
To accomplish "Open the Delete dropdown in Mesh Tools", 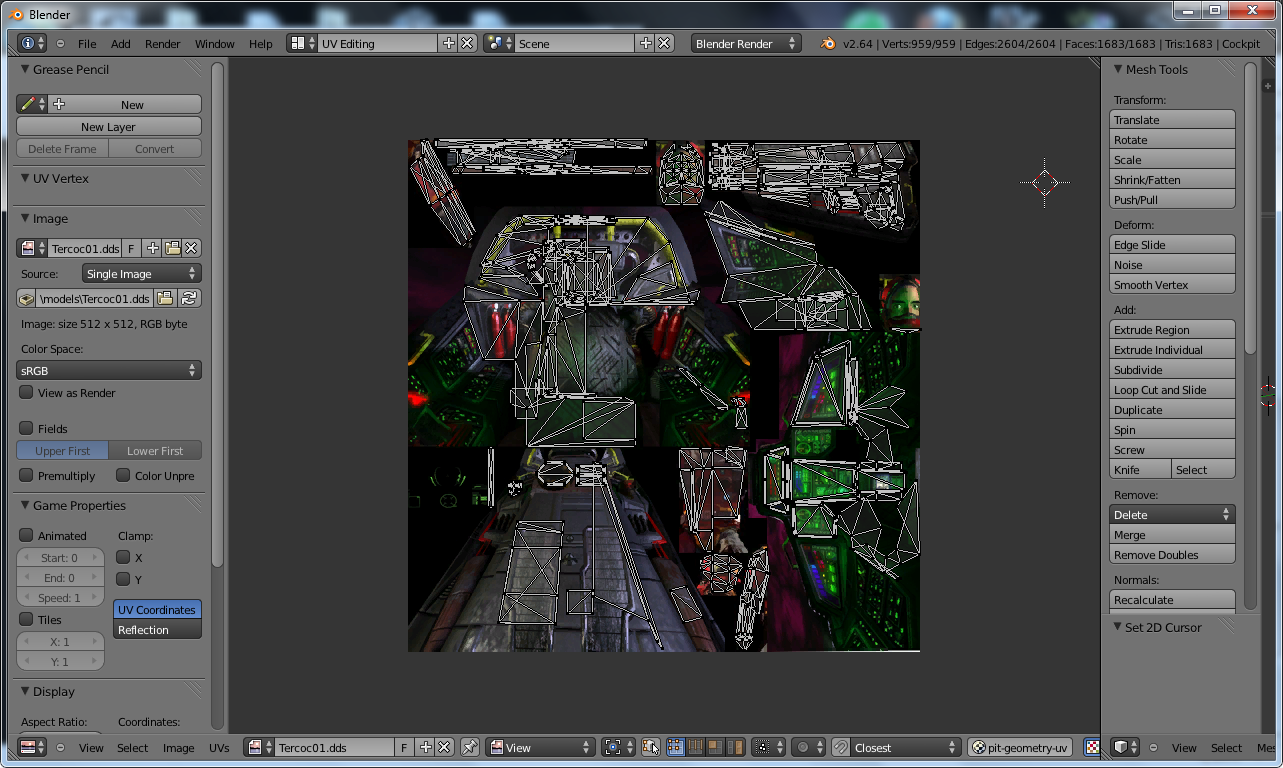I will (x=1172, y=514).
